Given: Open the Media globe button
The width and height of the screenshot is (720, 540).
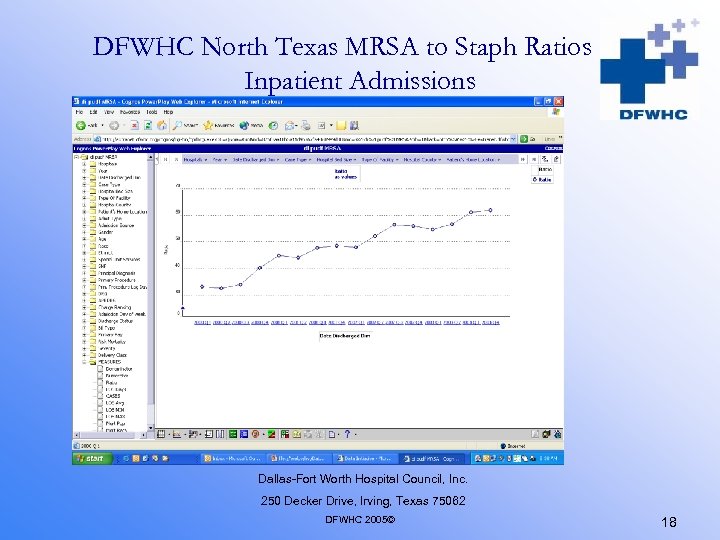Looking at the screenshot, I should tap(244, 125).
